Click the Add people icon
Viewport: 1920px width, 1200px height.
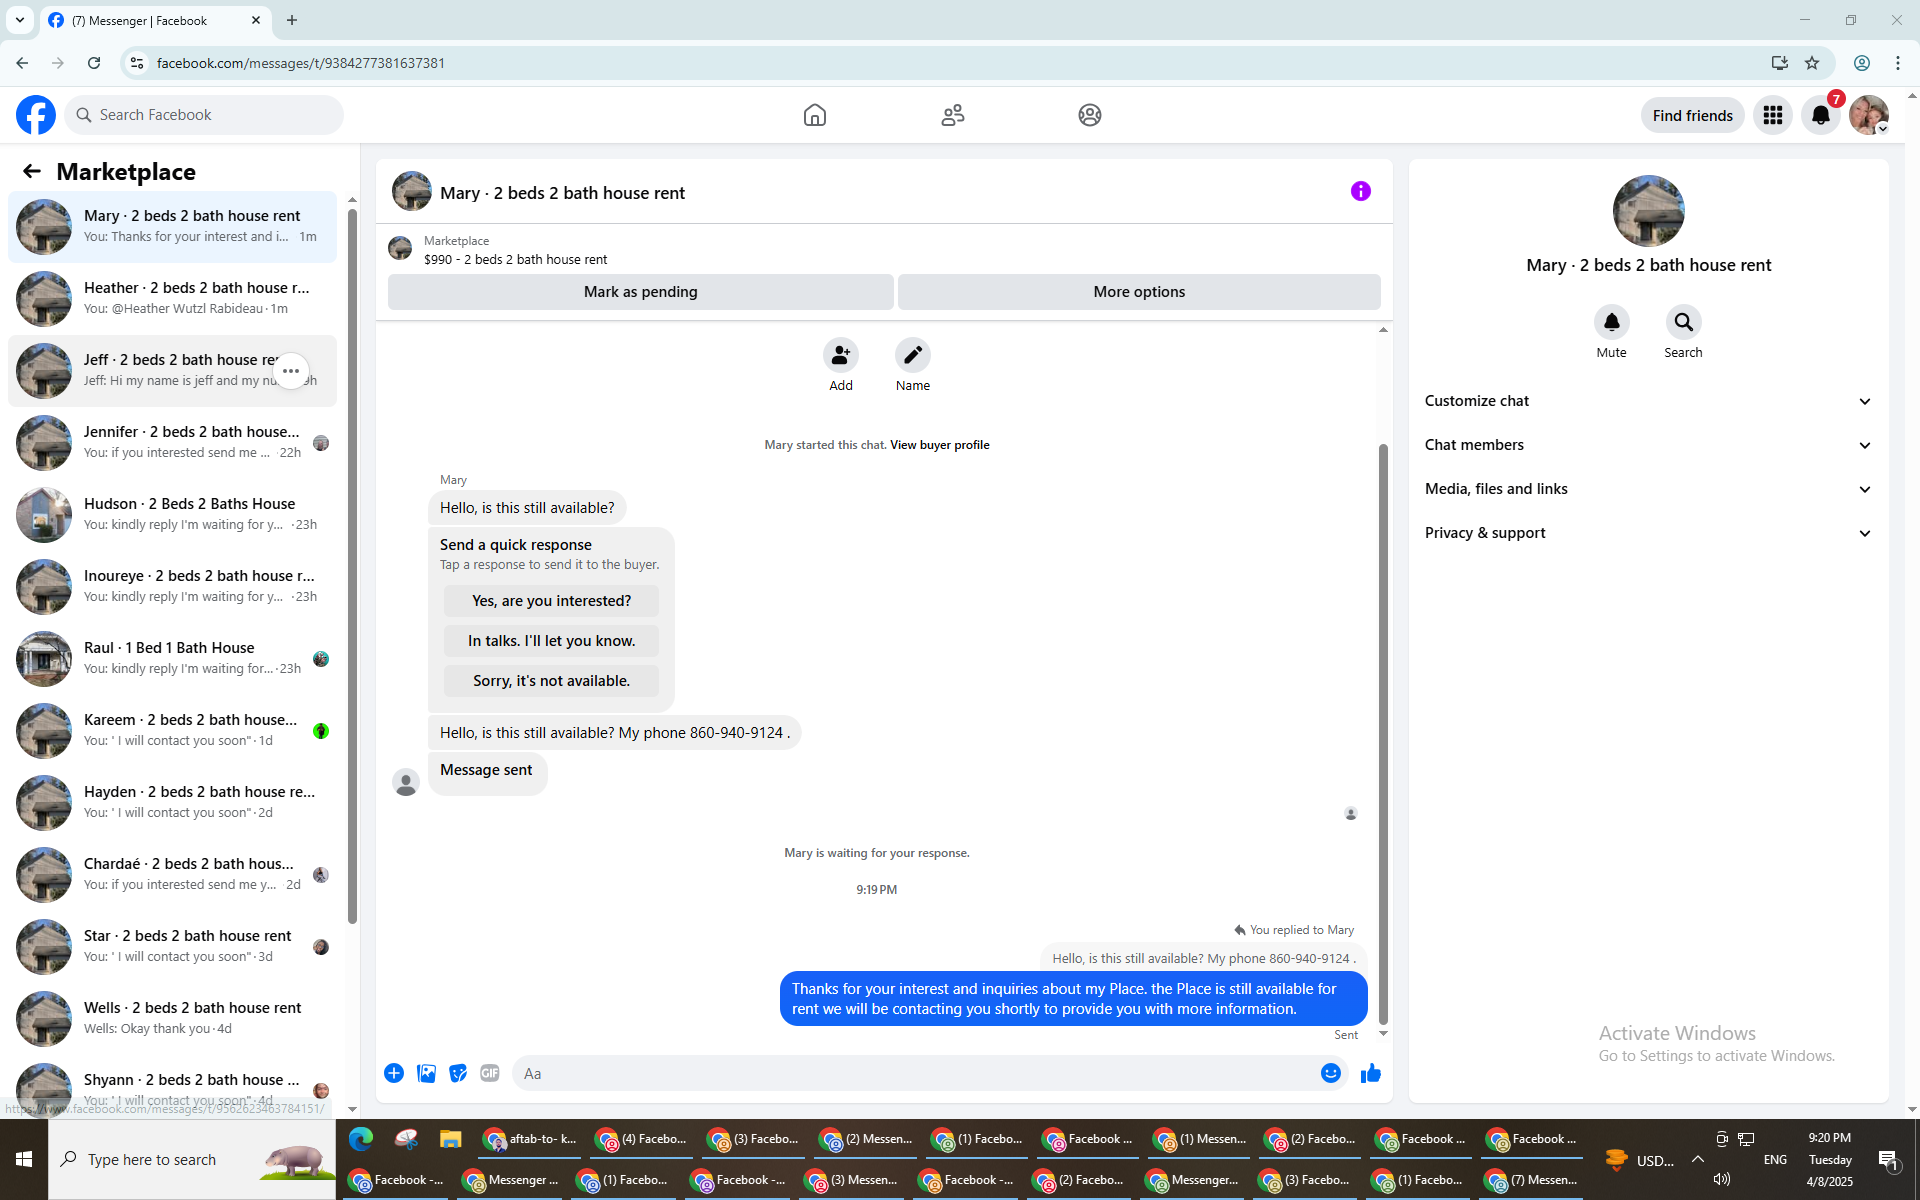click(x=840, y=355)
